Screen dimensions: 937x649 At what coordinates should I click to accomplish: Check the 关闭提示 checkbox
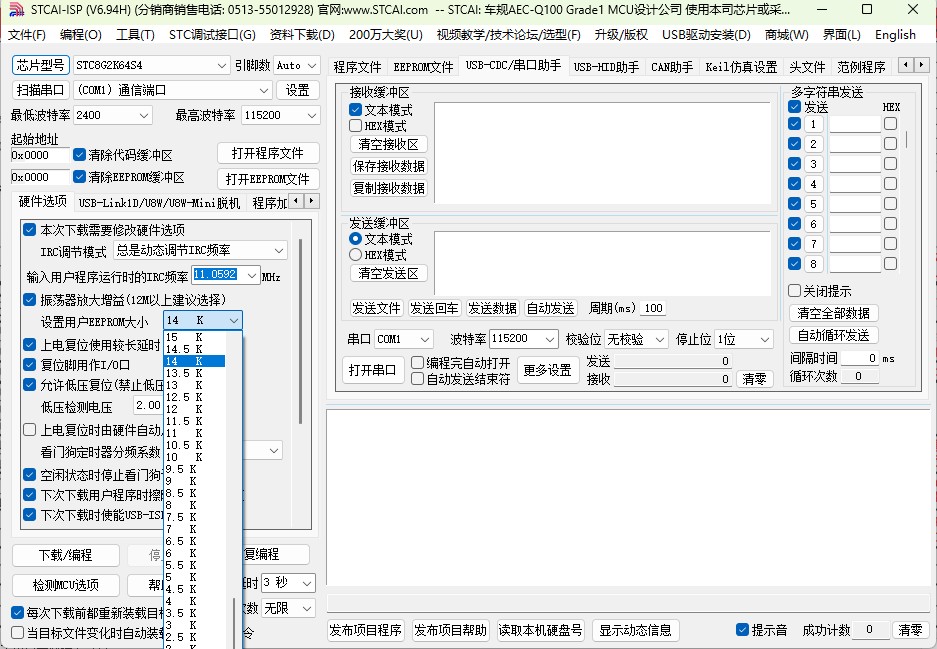pyautogui.click(x=794, y=290)
